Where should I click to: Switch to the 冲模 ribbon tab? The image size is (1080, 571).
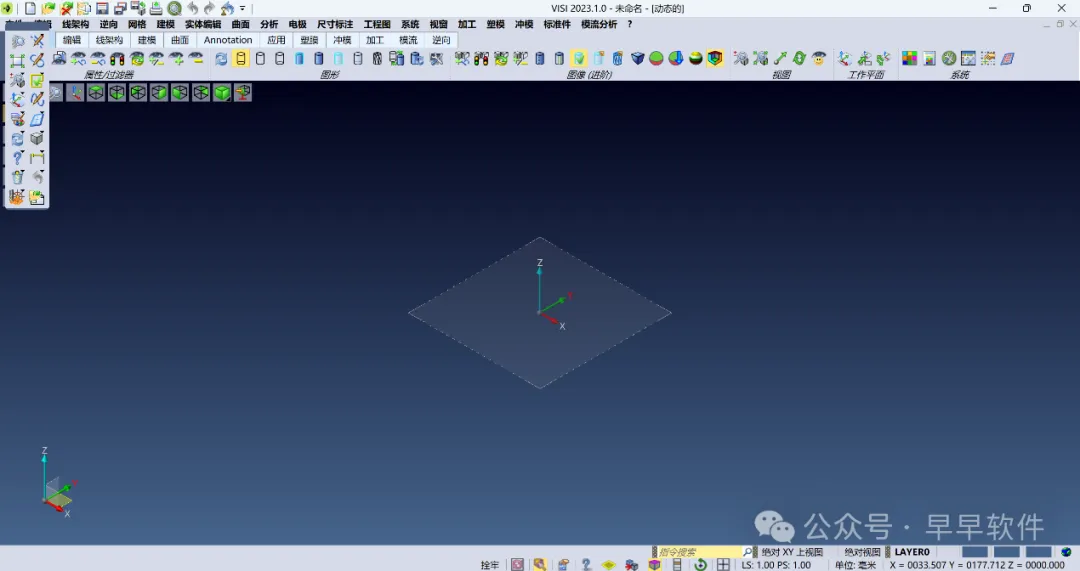342,40
